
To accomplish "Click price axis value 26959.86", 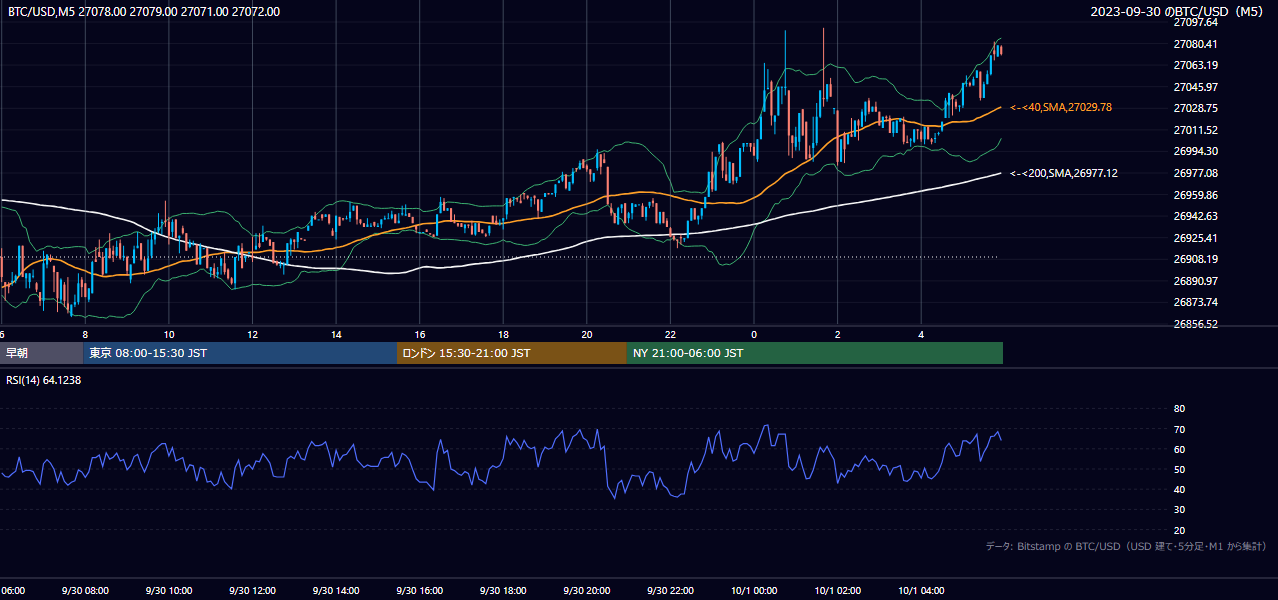I will point(1195,195).
